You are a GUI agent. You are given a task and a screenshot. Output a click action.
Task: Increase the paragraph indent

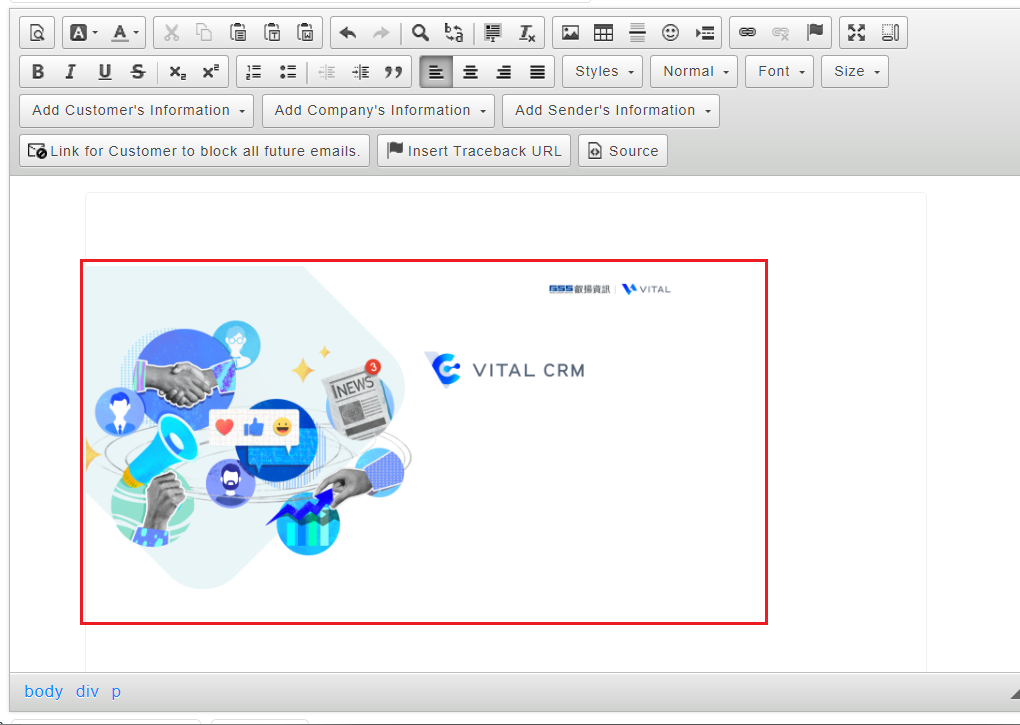point(360,72)
